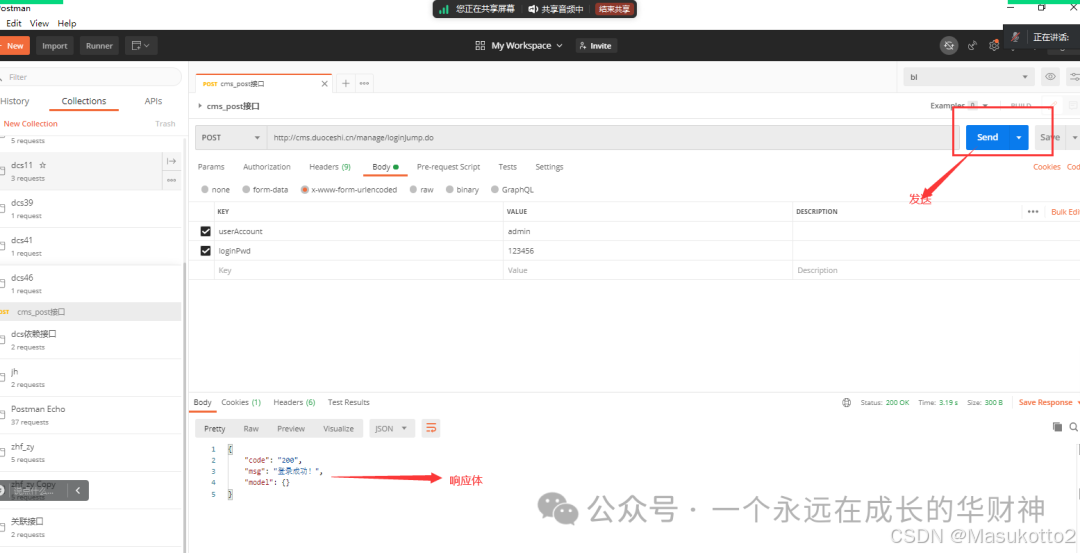The width and height of the screenshot is (1080, 553).
Task: Switch response view to Preview
Action: (291, 428)
